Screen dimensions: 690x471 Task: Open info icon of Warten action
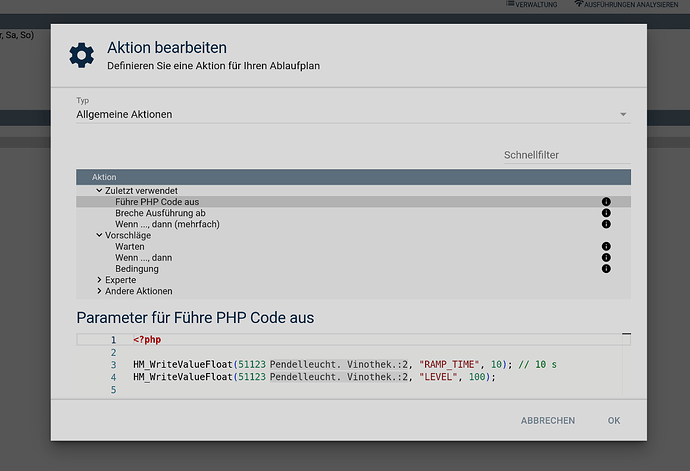606,246
